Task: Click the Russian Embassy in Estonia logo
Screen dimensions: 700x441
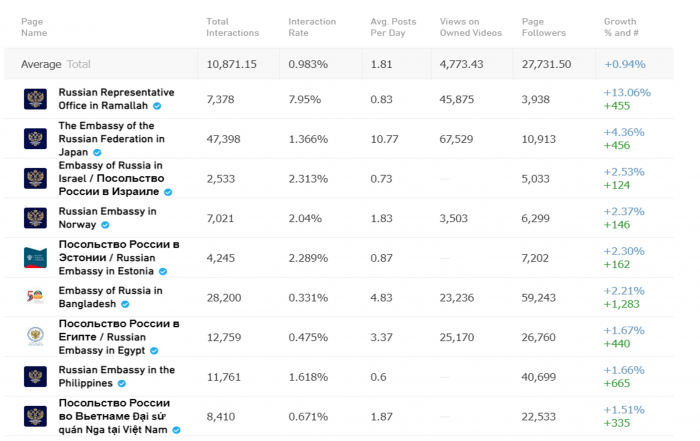Action: point(35,258)
